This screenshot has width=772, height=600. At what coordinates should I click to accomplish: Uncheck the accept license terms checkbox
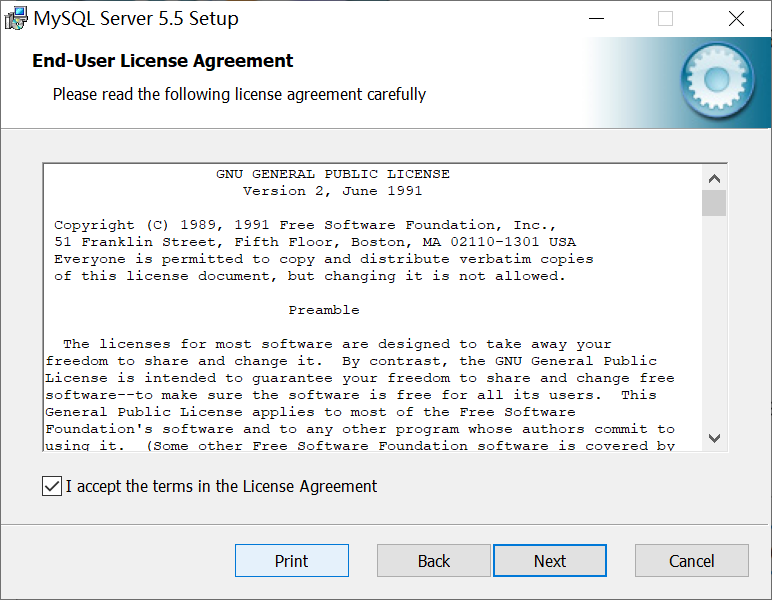click(x=52, y=486)
